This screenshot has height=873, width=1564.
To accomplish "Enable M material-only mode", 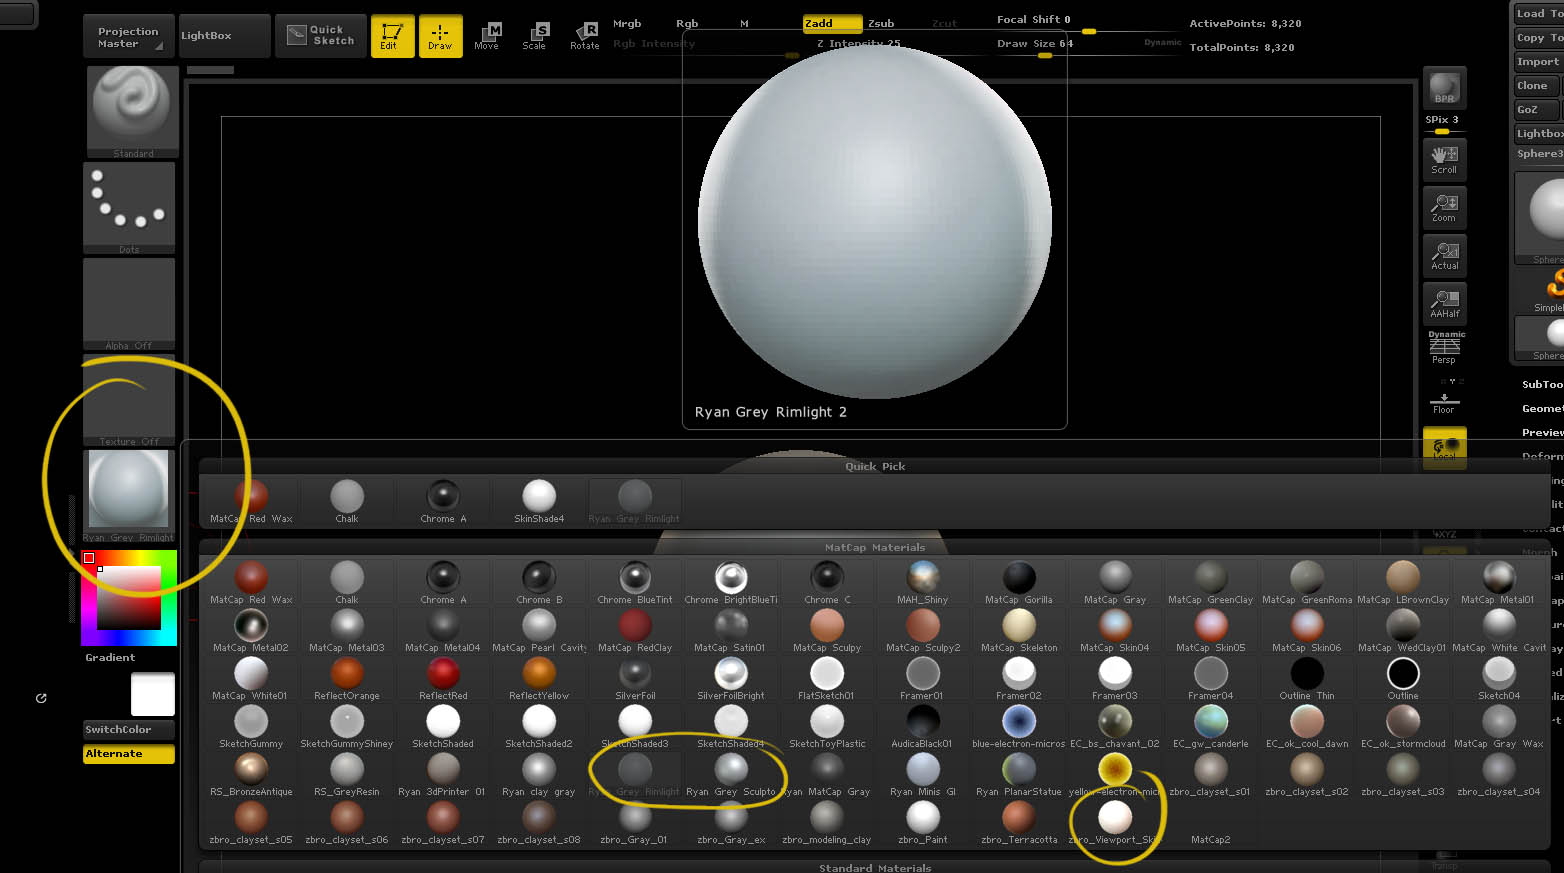I will (744, 23).
